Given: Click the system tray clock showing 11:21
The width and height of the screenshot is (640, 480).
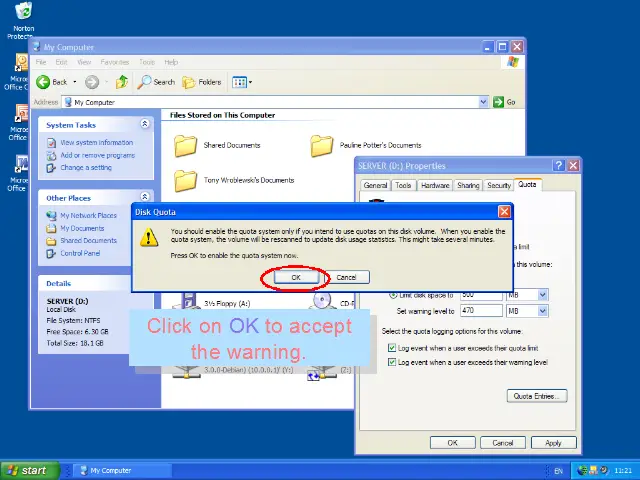Looking at the screenshot, I should (622, 471).
